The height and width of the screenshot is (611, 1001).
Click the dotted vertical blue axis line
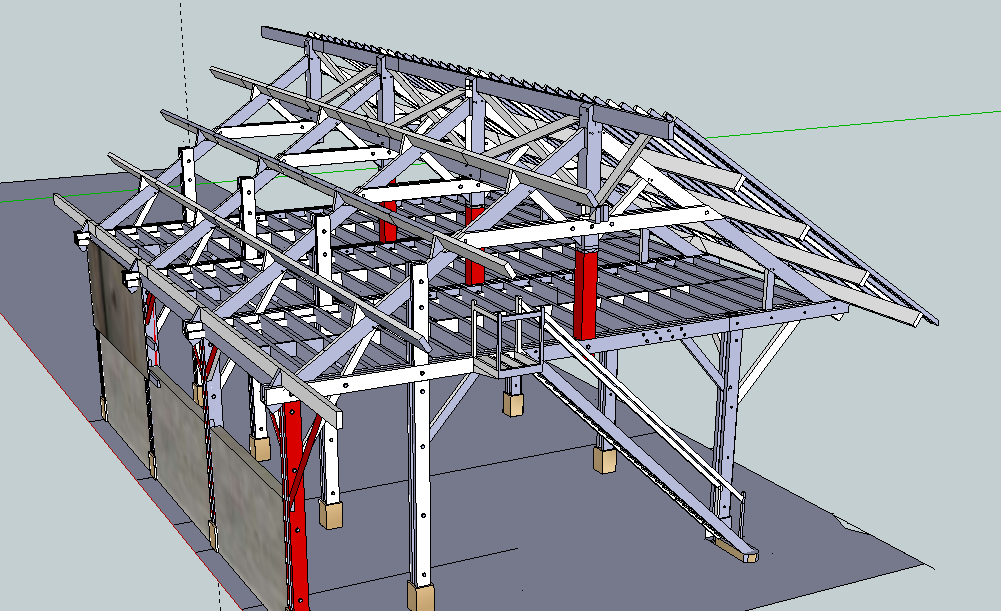[x=181, y=60]
